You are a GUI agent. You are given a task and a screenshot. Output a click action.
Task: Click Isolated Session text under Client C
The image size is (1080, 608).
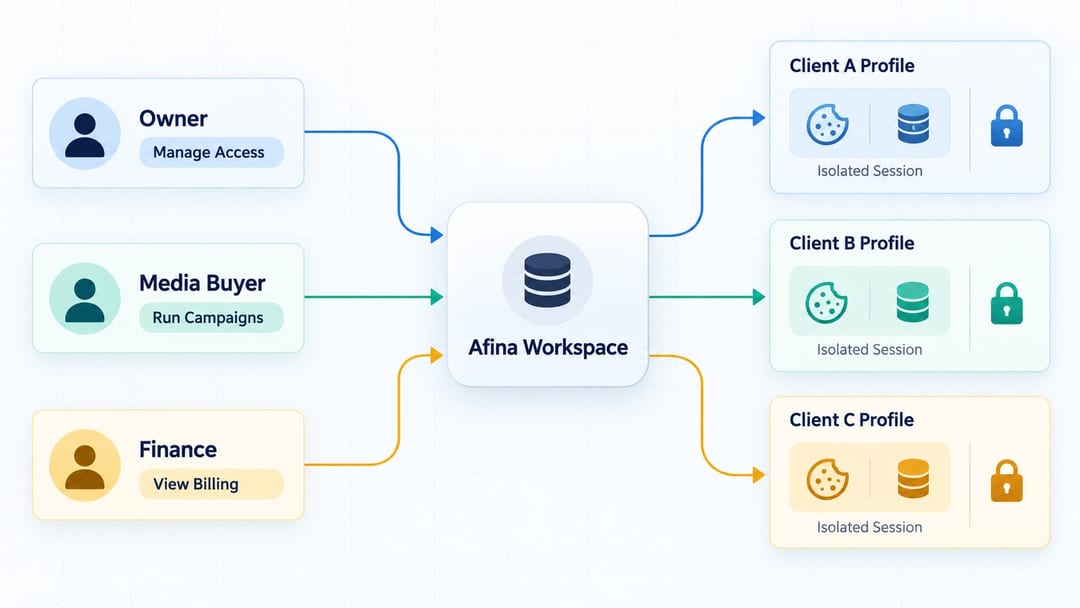click(x=869, y=527)
